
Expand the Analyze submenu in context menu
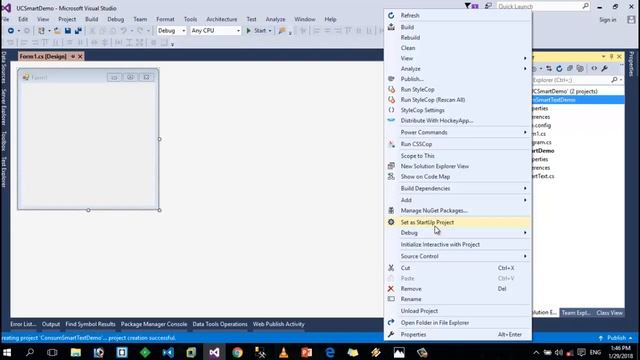click(458, 69)
